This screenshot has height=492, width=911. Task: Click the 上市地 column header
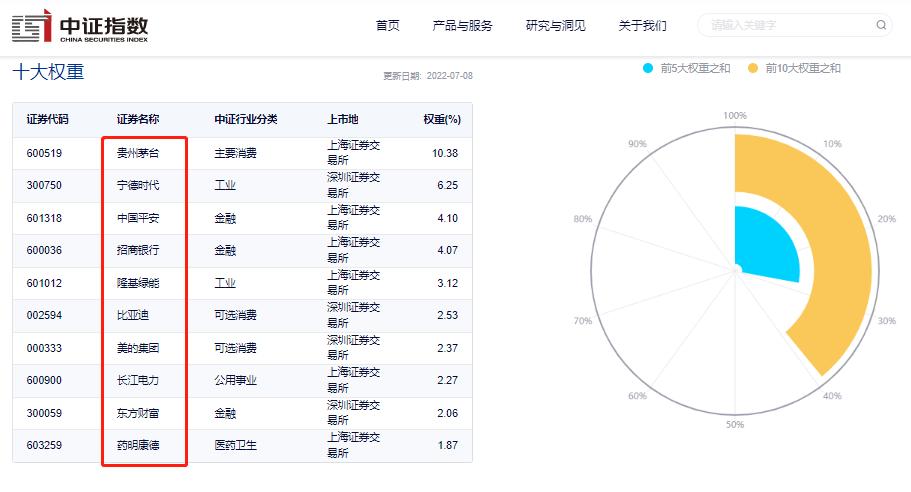(342, 119)
